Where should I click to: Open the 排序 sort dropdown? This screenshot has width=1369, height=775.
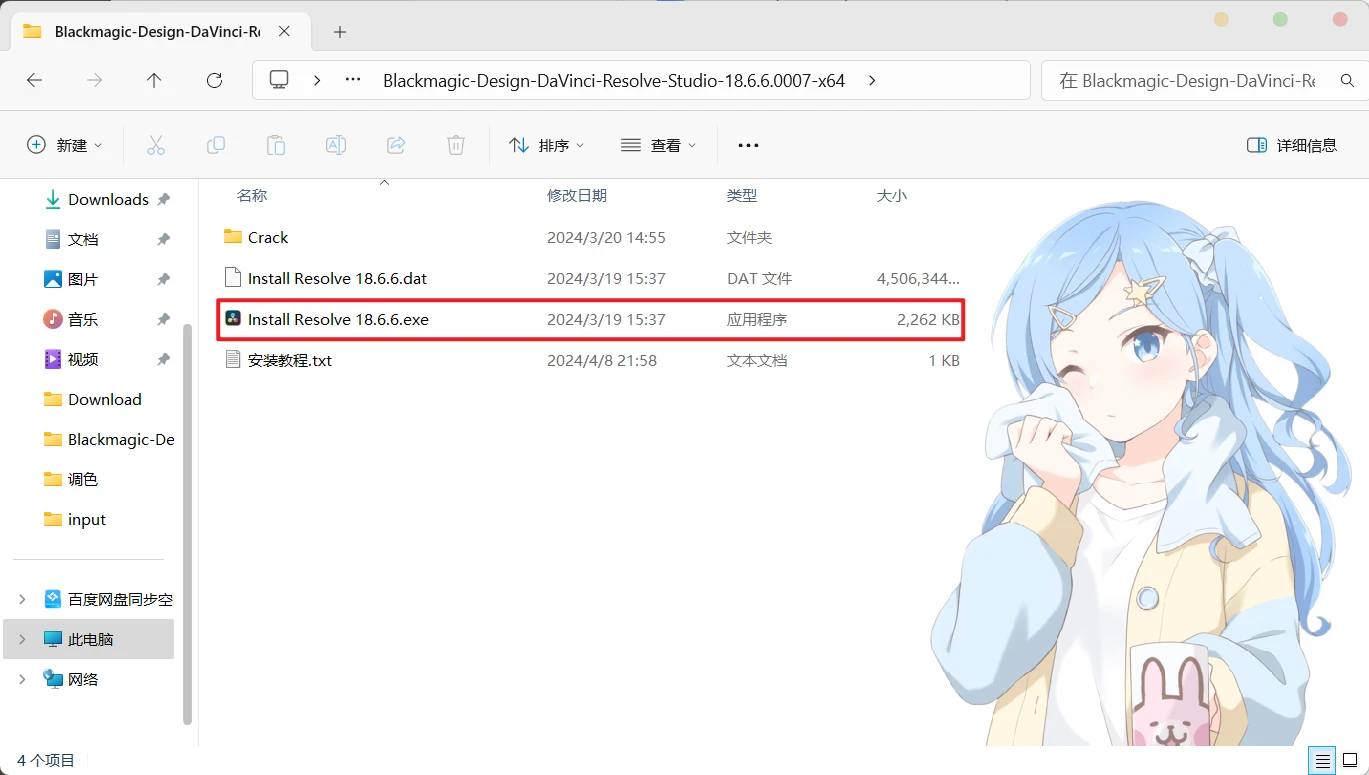pos(546,145)
